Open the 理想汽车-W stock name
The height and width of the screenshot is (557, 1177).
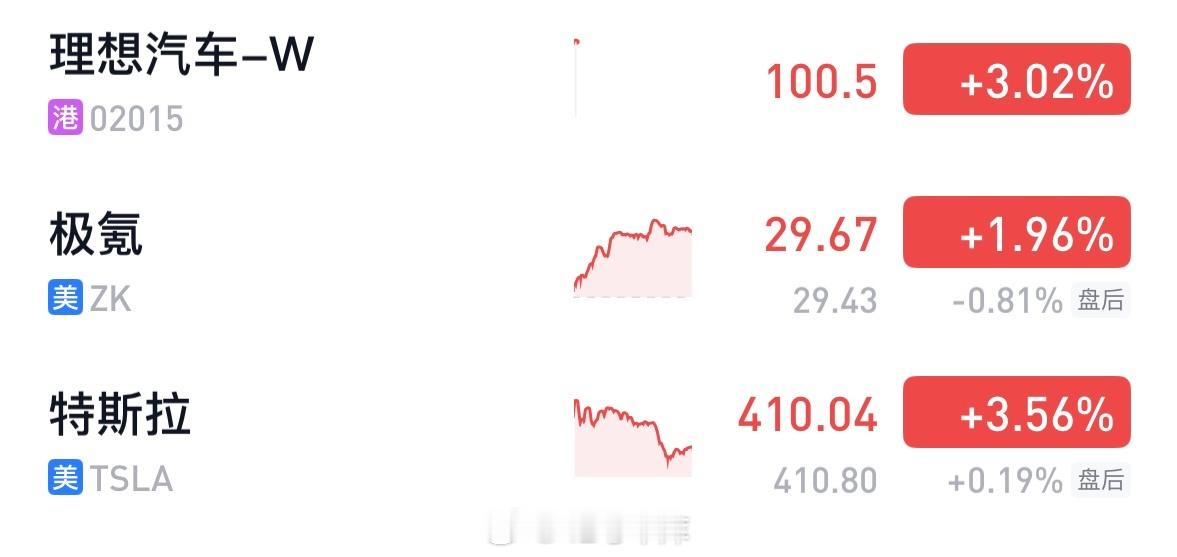point(181,54)
